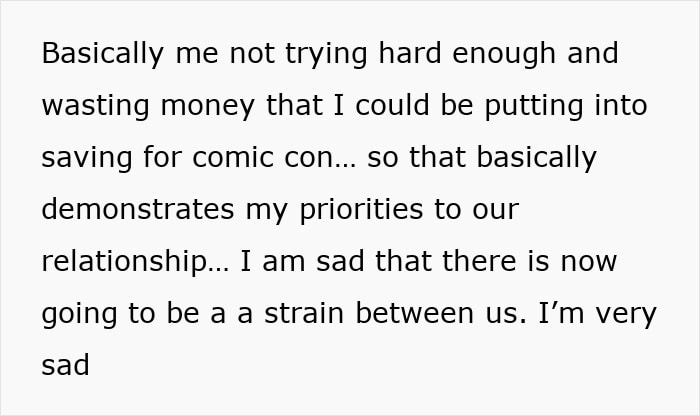Click the word "priorities"
Viewport: 700px width, 416px height.
pyautogui.click(x=361, y=210)
